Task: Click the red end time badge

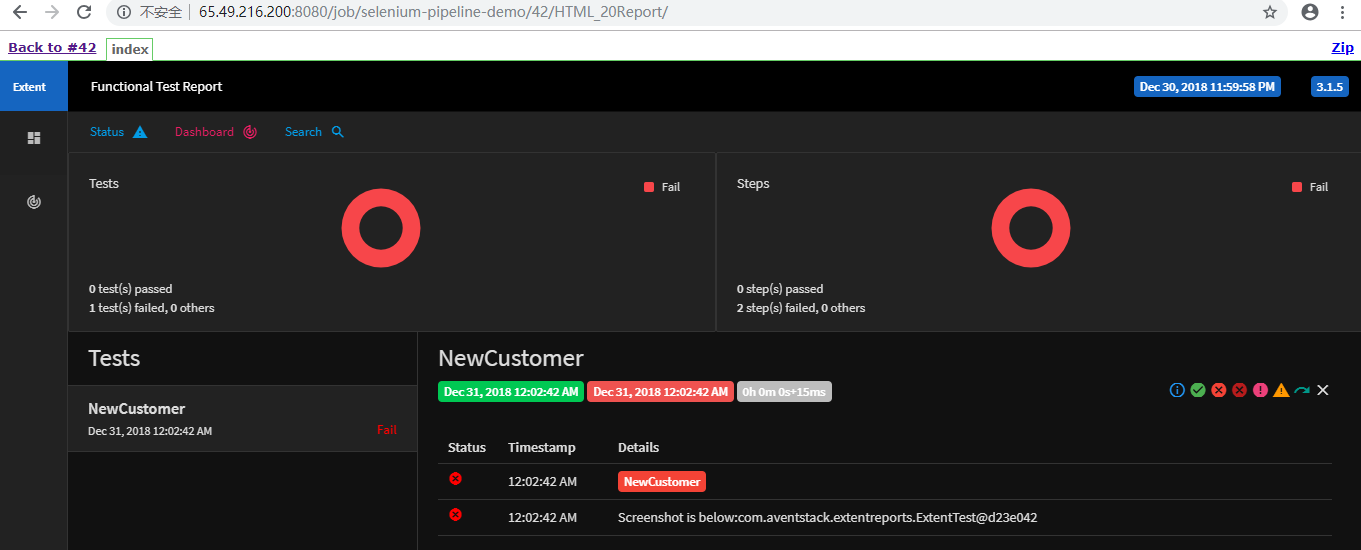Action: tap(660, 392)
